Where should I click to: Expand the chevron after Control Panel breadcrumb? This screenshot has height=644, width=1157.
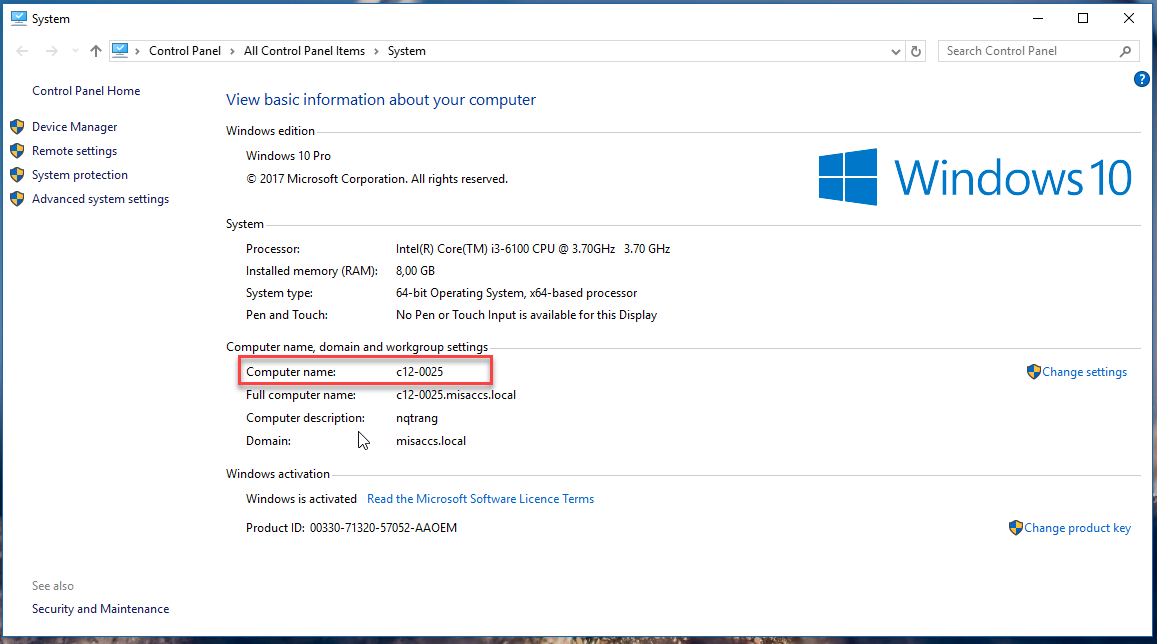click(x=232, y=51)
